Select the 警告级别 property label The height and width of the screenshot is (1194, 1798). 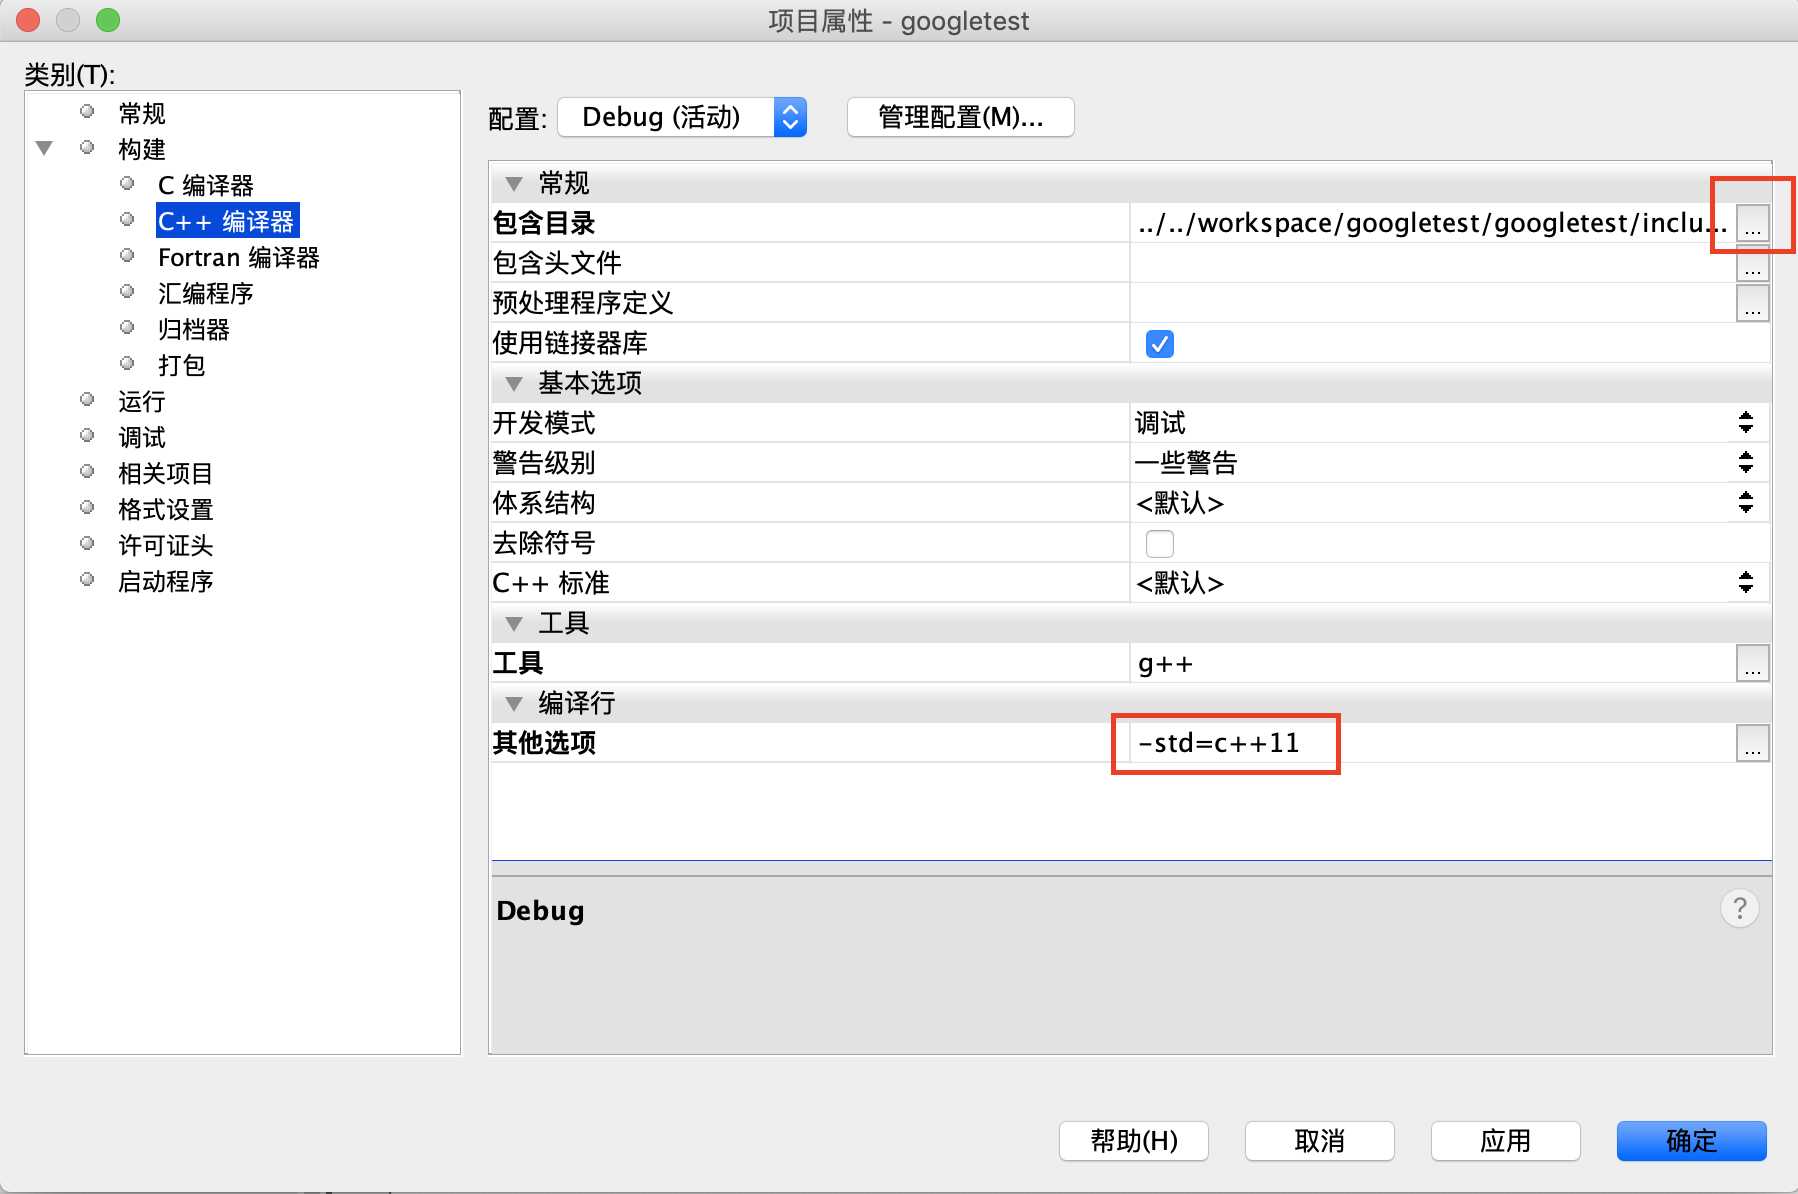(544, 463)
